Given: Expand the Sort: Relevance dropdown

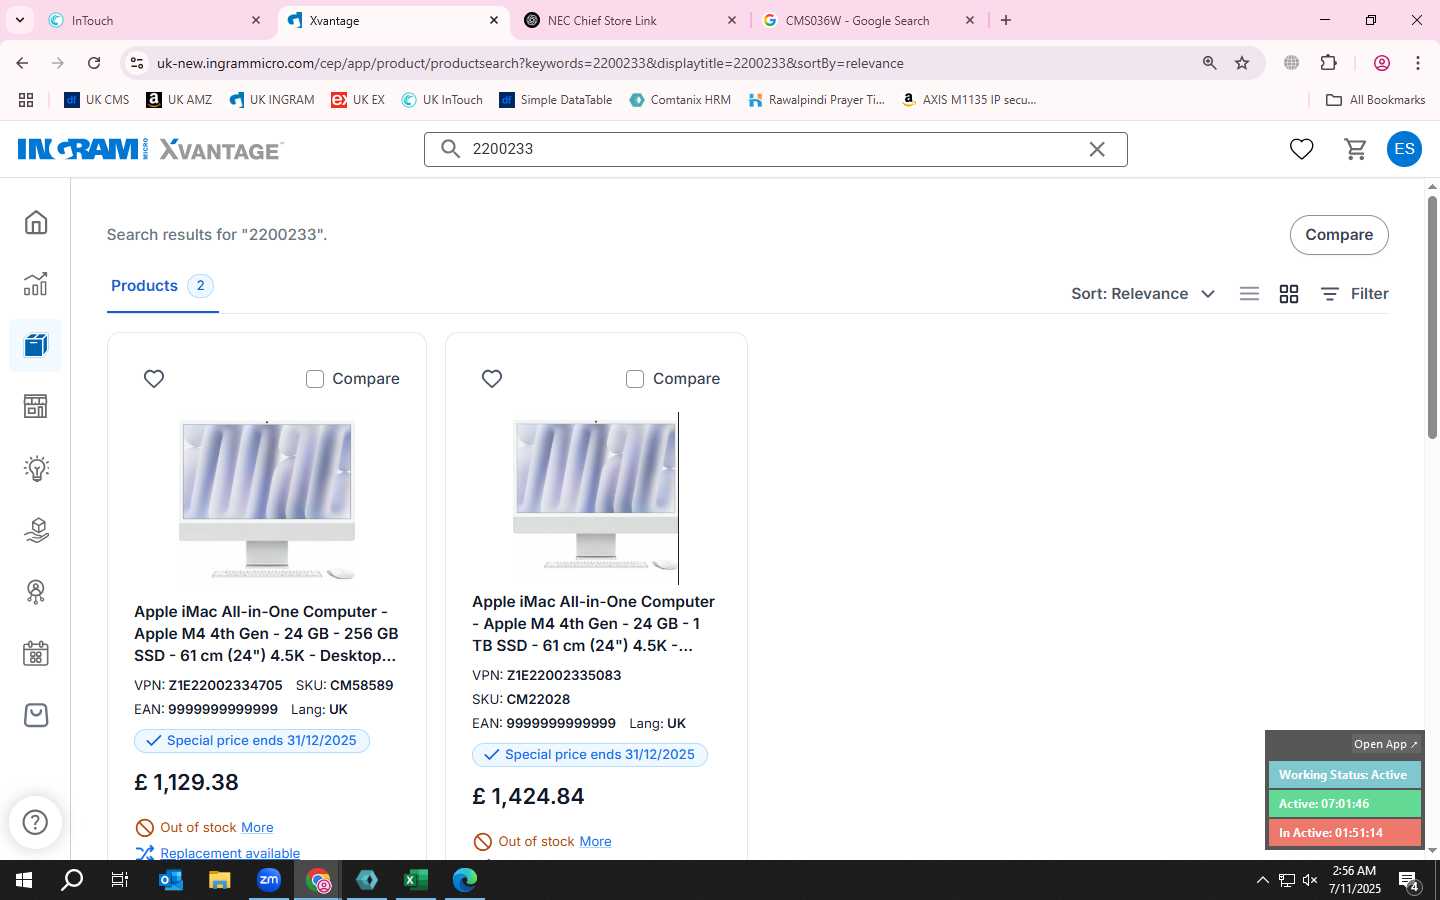Looking at the screenshot, I should [1143, 294].
